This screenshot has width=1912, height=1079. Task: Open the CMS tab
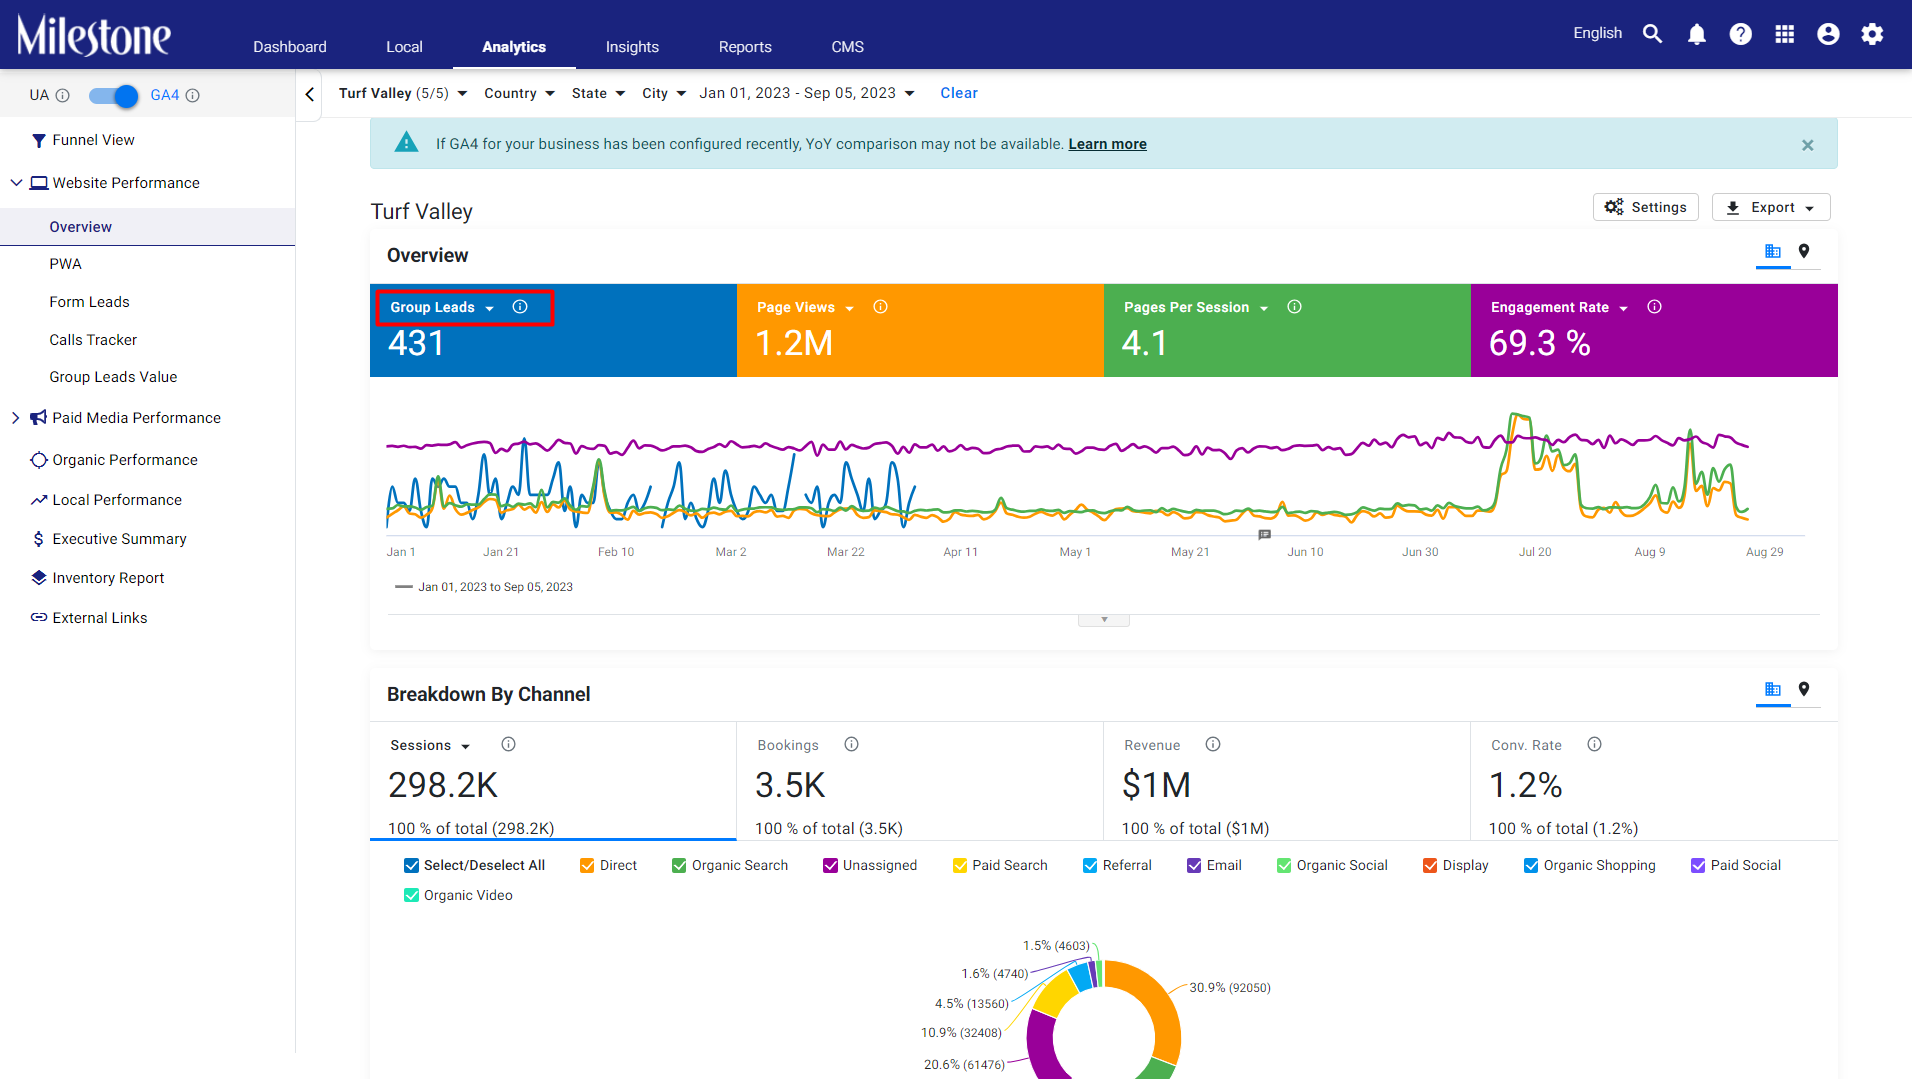click(x=848, y=47)
